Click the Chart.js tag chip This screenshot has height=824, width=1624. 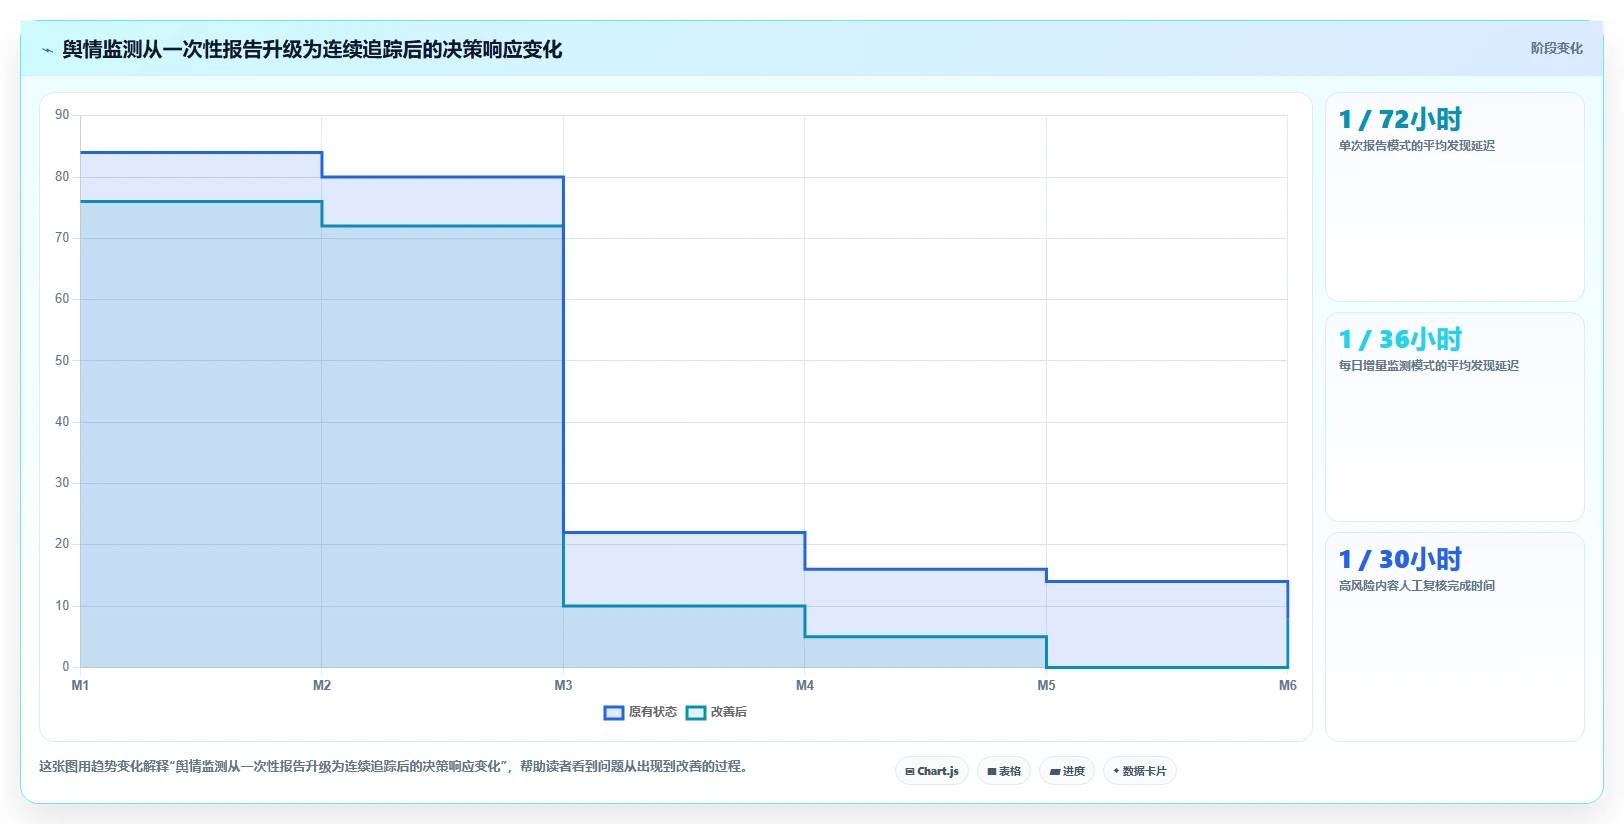pyautogui.click(x=932, y=771)
